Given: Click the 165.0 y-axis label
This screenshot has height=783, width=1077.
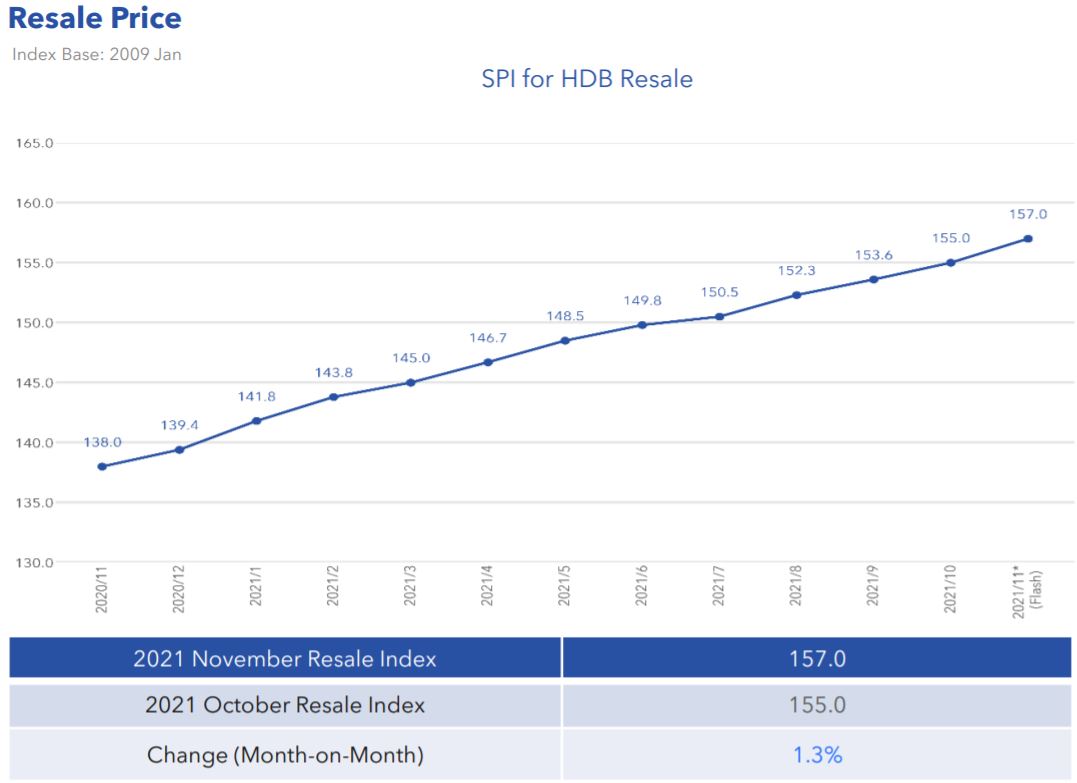Looking at the screenshot, I should 35,143.
